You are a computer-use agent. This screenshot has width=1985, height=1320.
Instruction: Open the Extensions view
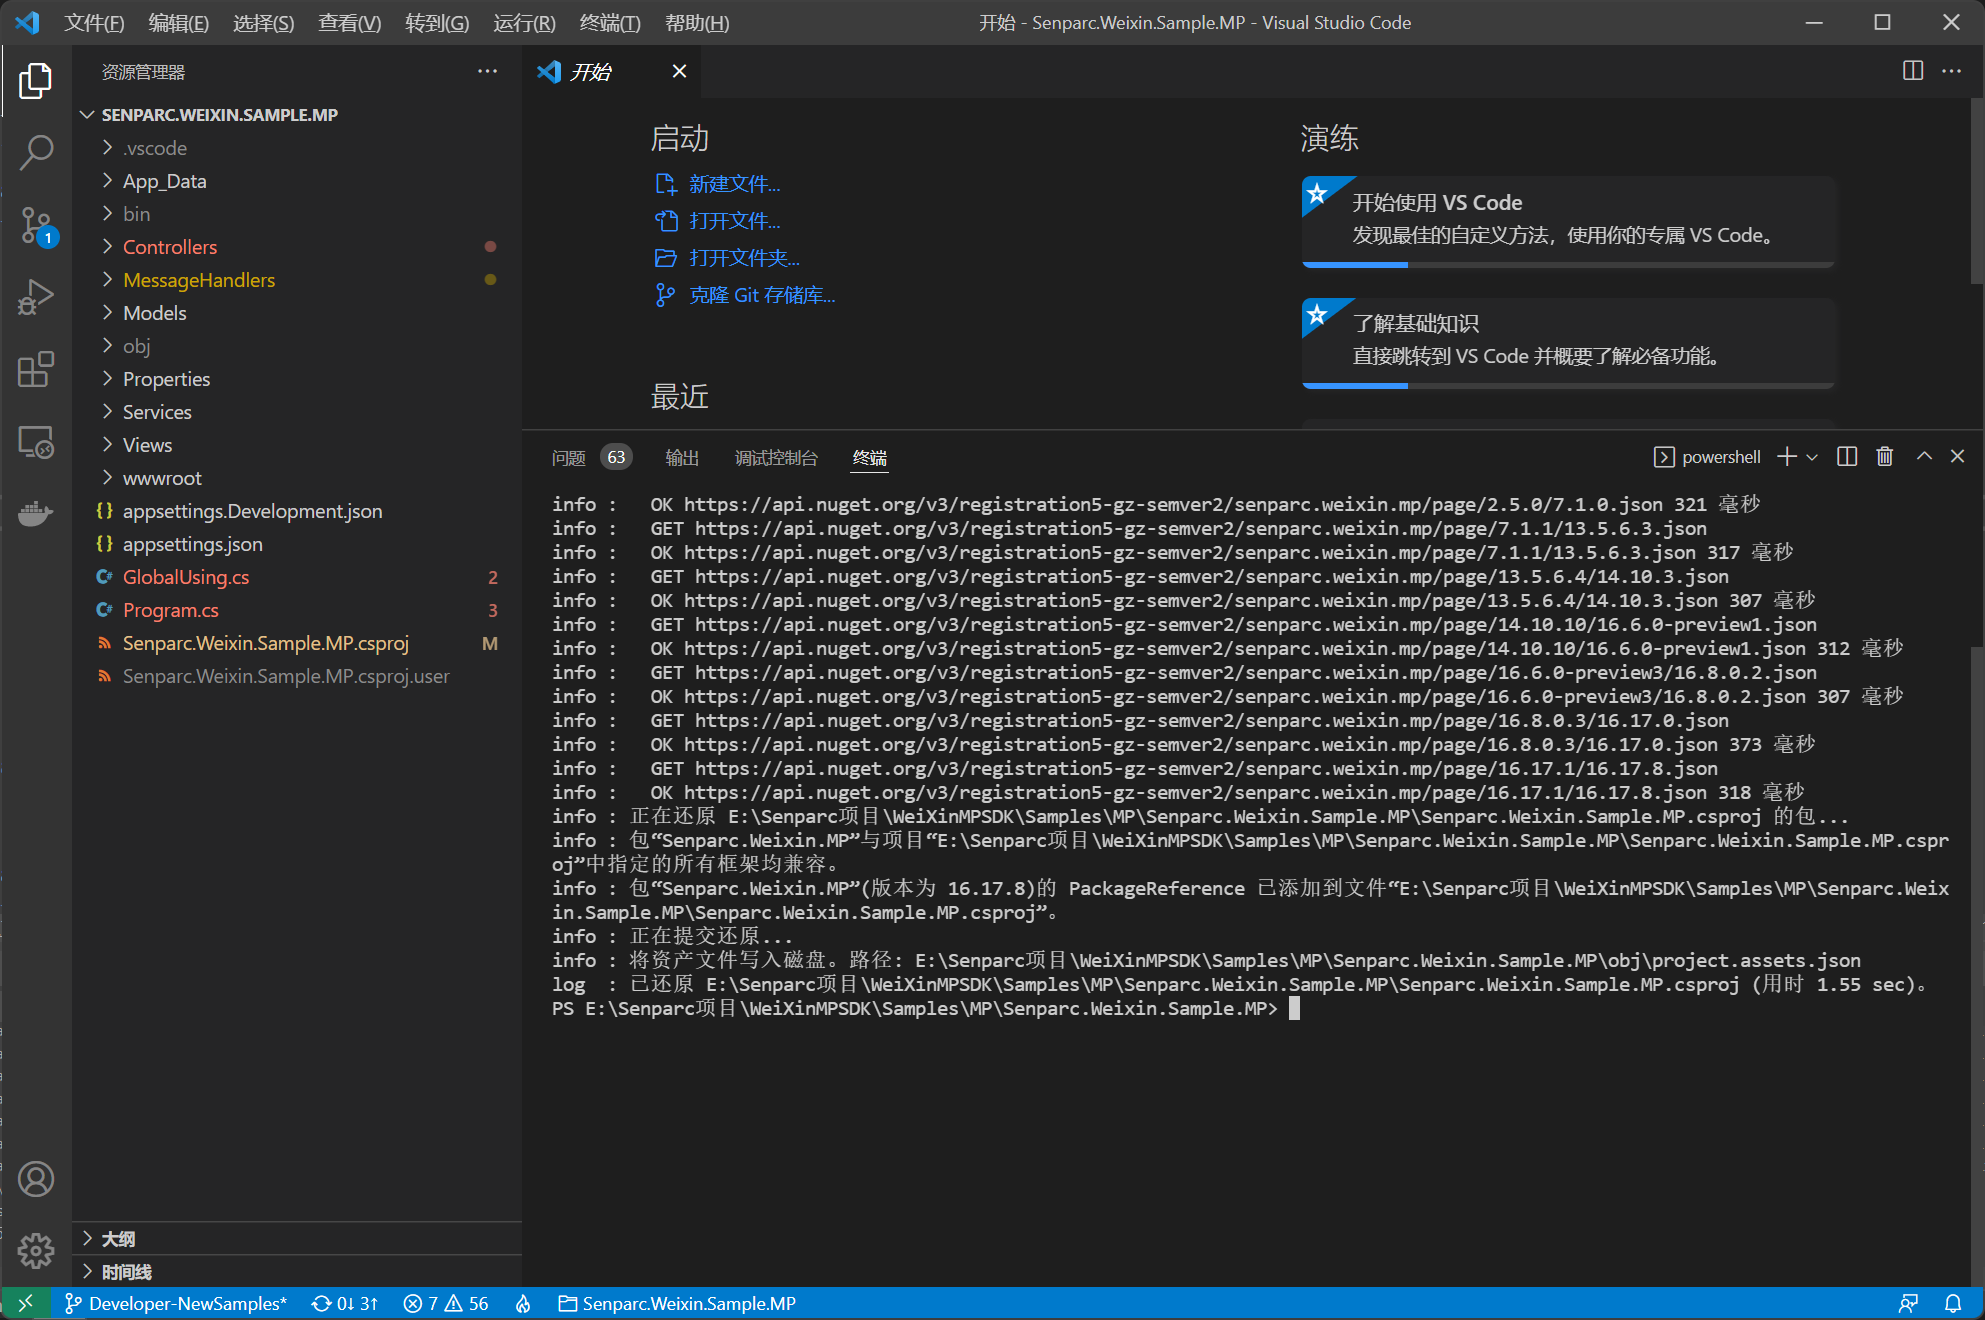pyautogui.click(x=36, y=369)
